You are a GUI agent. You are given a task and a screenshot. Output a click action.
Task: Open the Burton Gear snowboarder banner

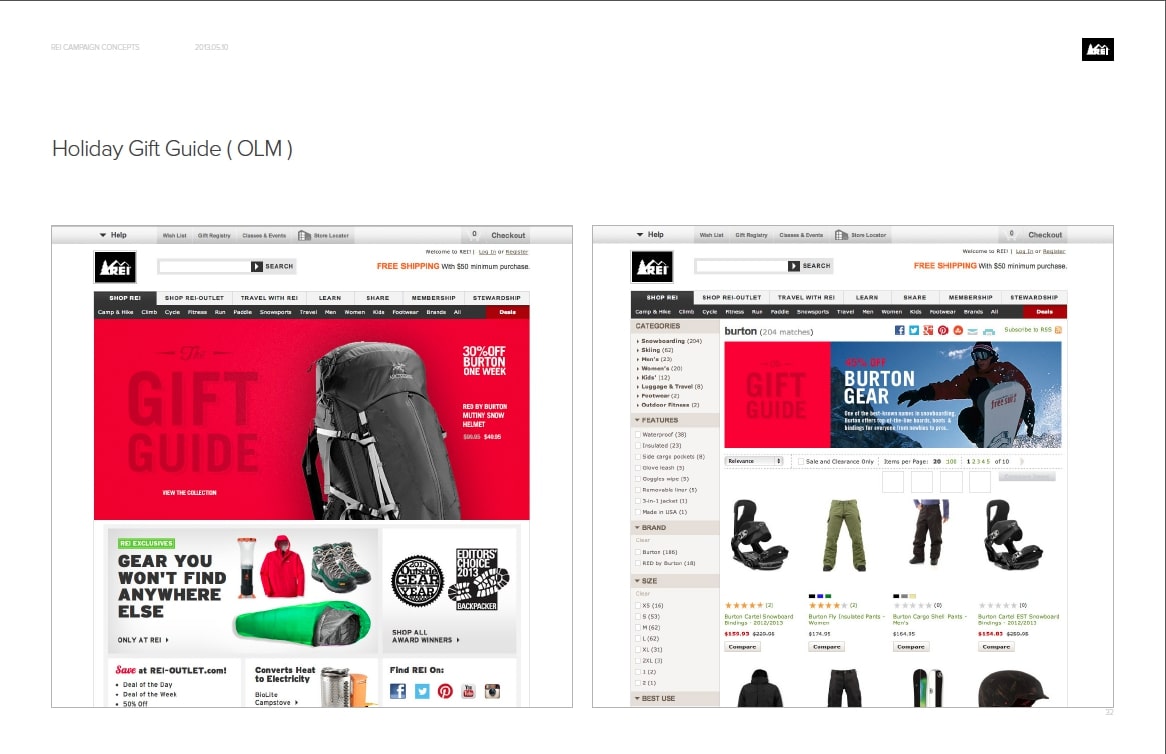(x=945, y=394)
